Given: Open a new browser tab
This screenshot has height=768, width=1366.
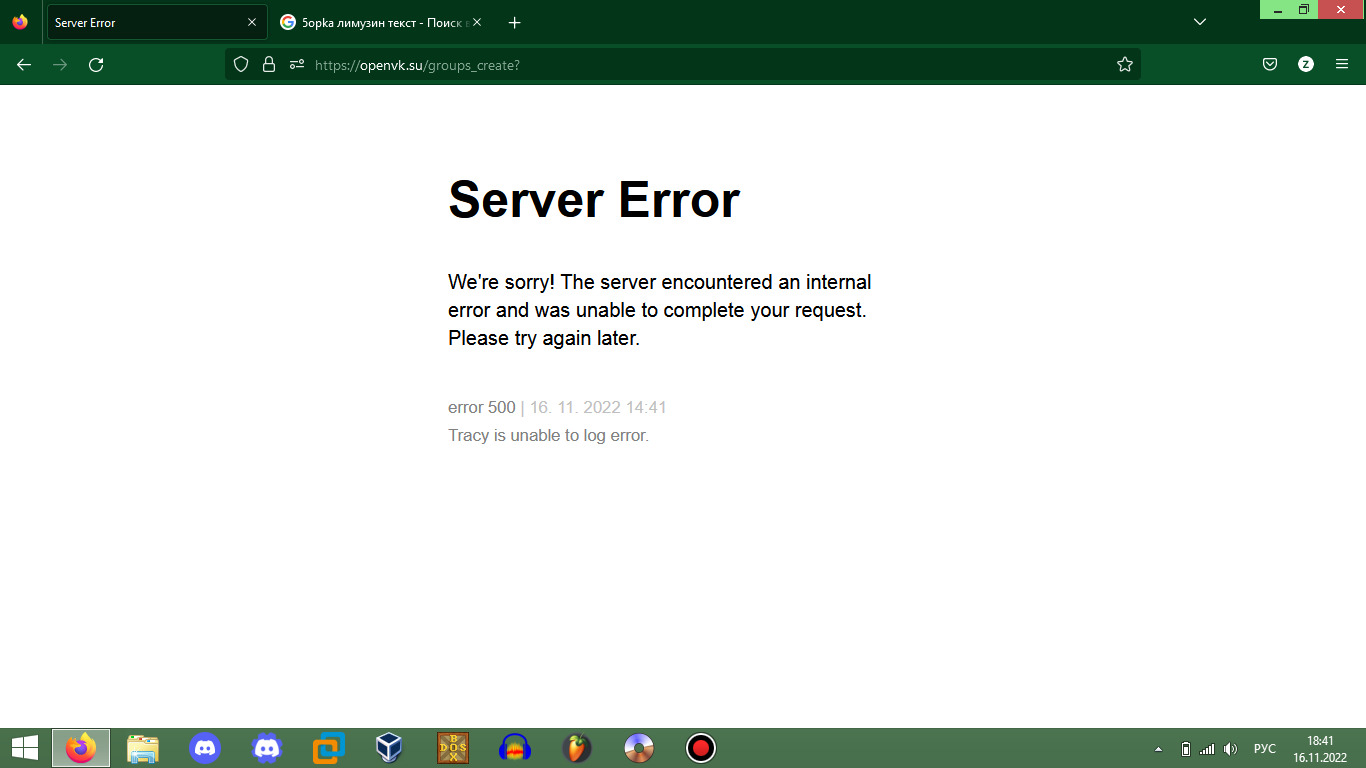Looking at the screenshot, I should (x=514, y=22).
